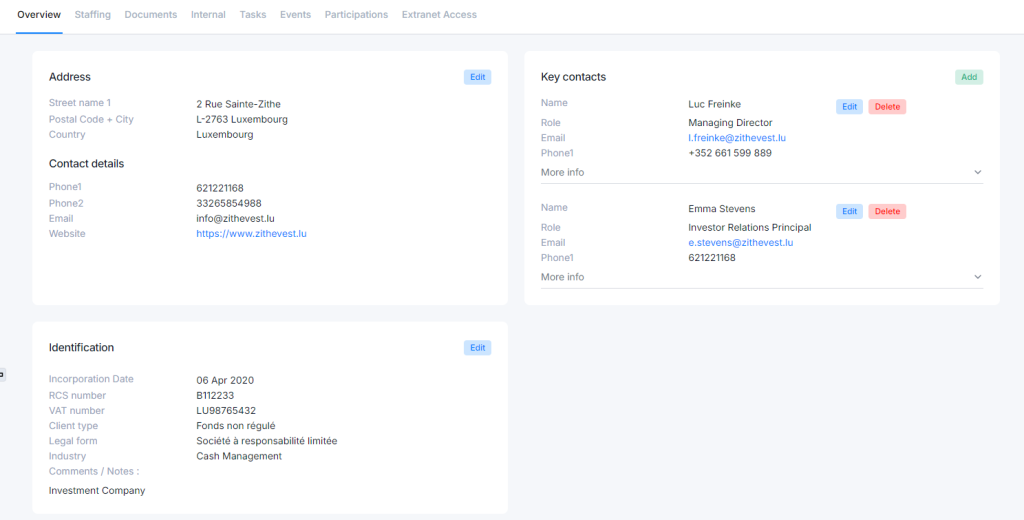Viewport: 1024px width, 520px height.
Task: Click the Overview tab
Action: [x=39, y=15]
